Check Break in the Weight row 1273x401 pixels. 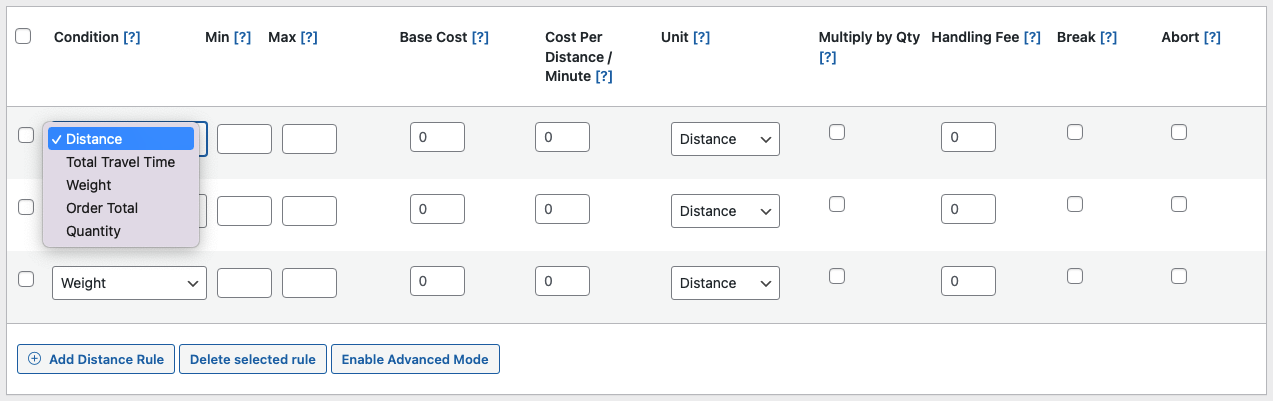pyautogui.click(x=1074, y=276)
